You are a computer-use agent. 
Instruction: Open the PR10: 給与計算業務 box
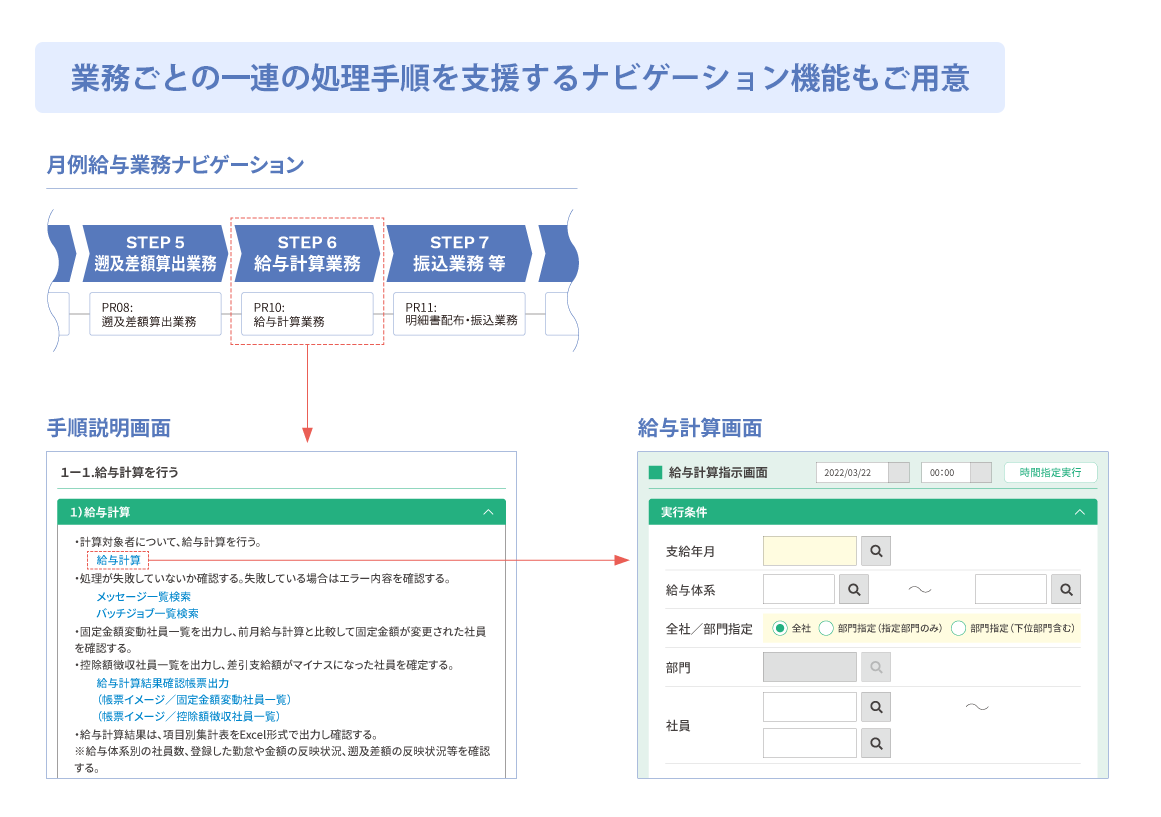tap(307, 314)
